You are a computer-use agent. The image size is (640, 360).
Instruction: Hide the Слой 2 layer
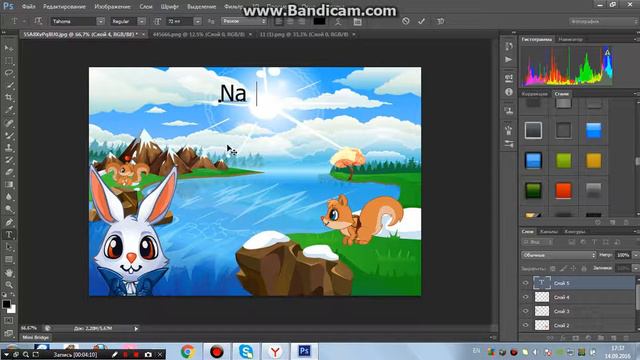coord(526,325)
